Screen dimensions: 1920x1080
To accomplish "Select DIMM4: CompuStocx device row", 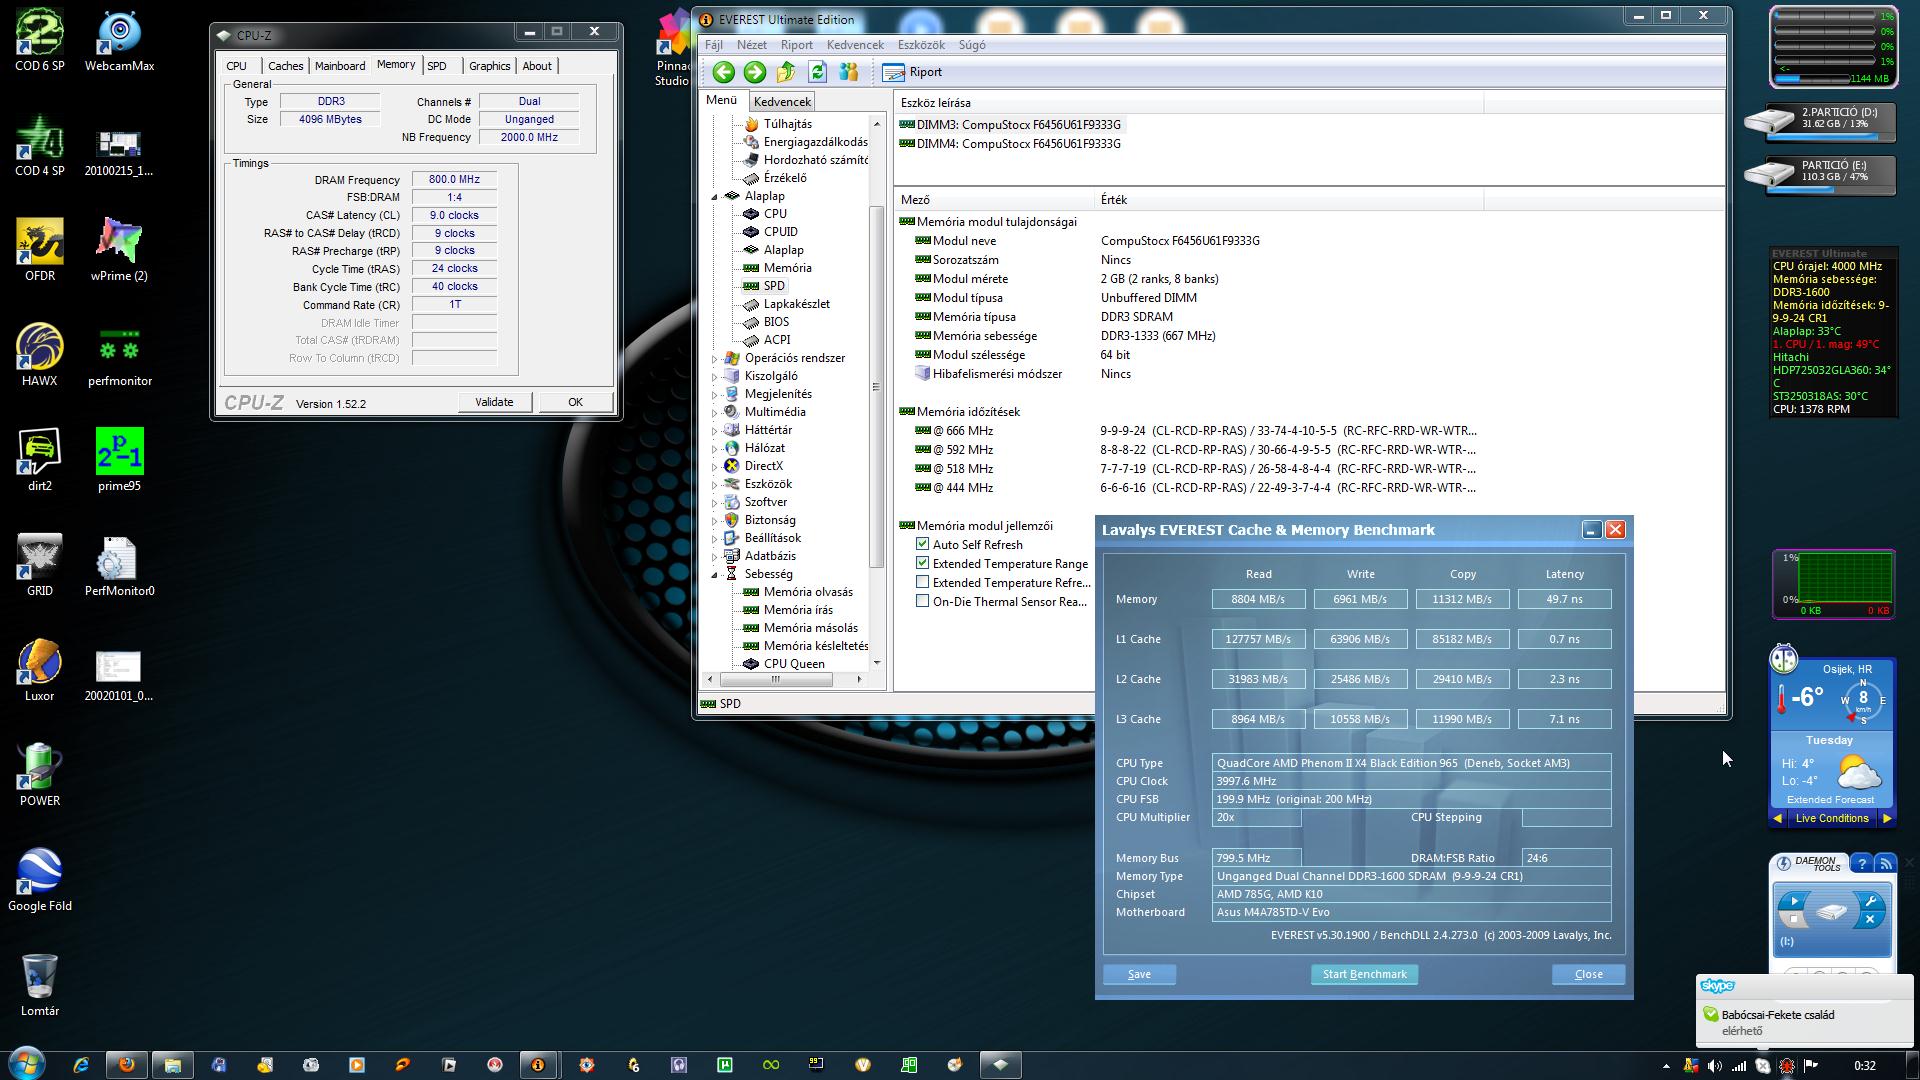I will pos(1010,144).
